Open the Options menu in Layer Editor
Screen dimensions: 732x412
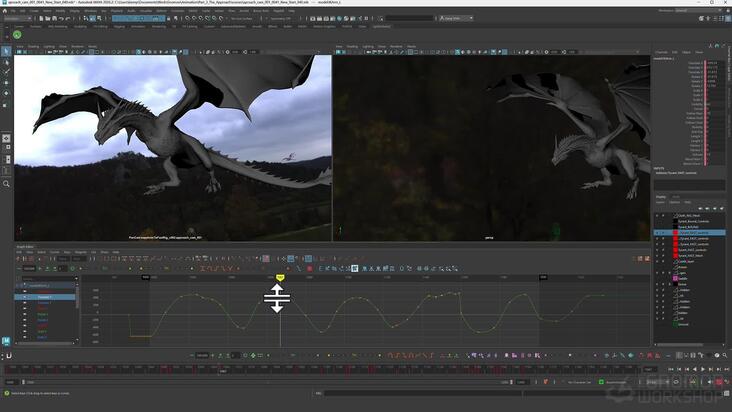coord(675,203)
